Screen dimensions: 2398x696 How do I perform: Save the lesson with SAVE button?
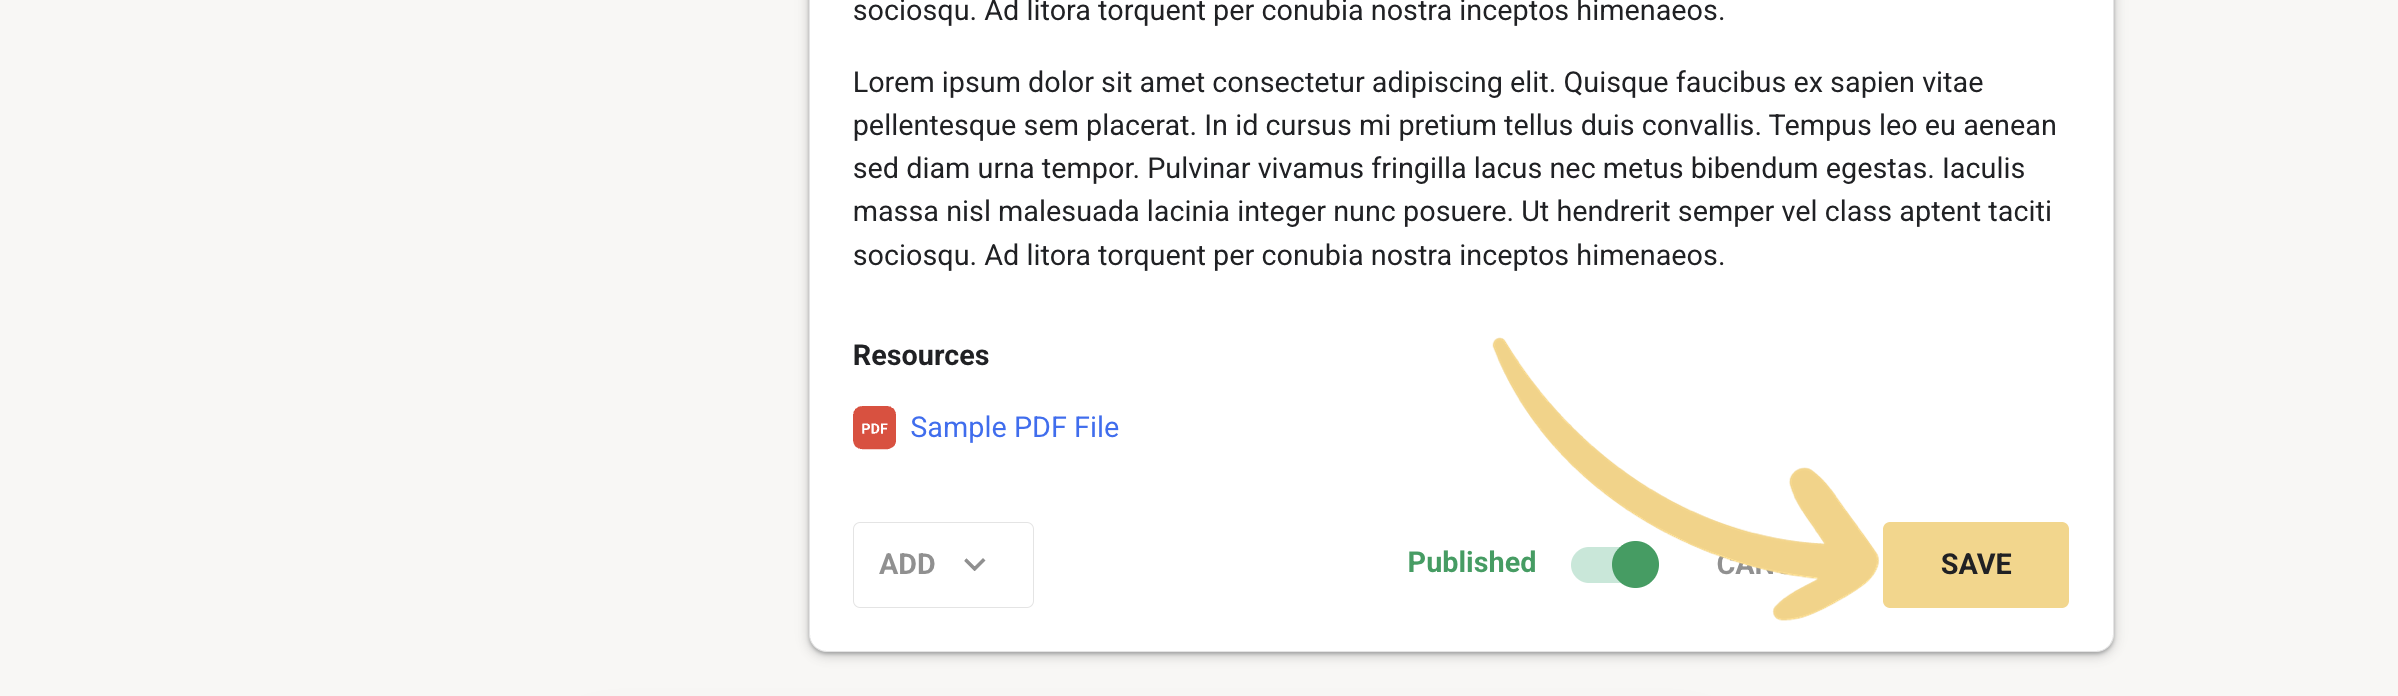click(x=1975, y=565)
